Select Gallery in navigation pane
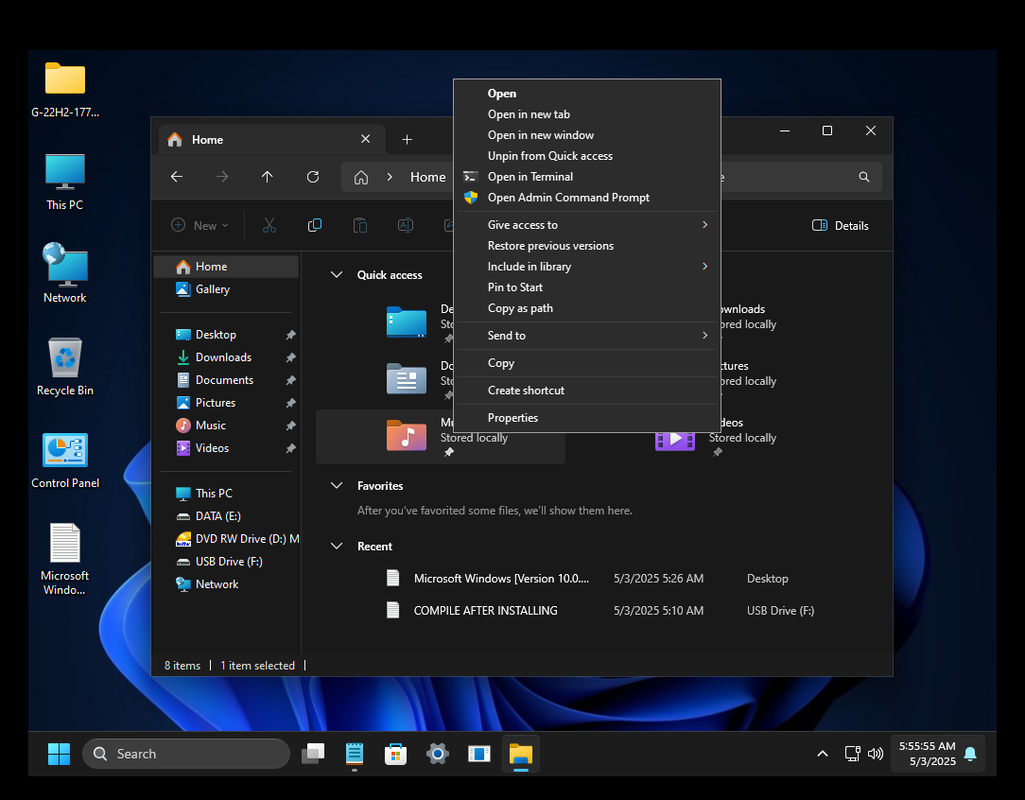The image size is (1025, 800). point(226,289)
